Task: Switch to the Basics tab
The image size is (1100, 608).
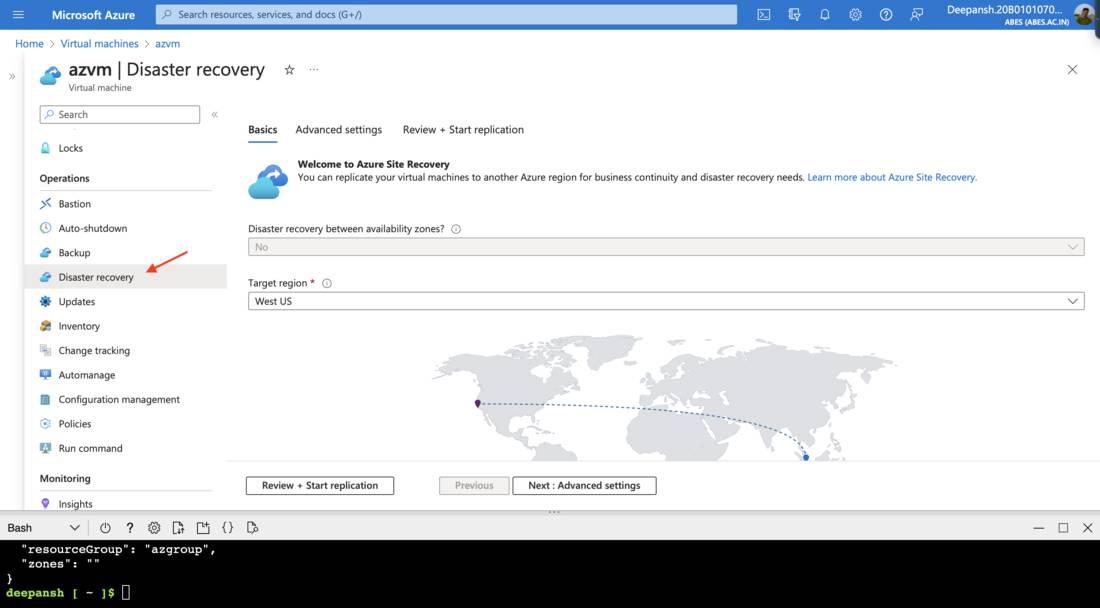Action: point(262,130)
